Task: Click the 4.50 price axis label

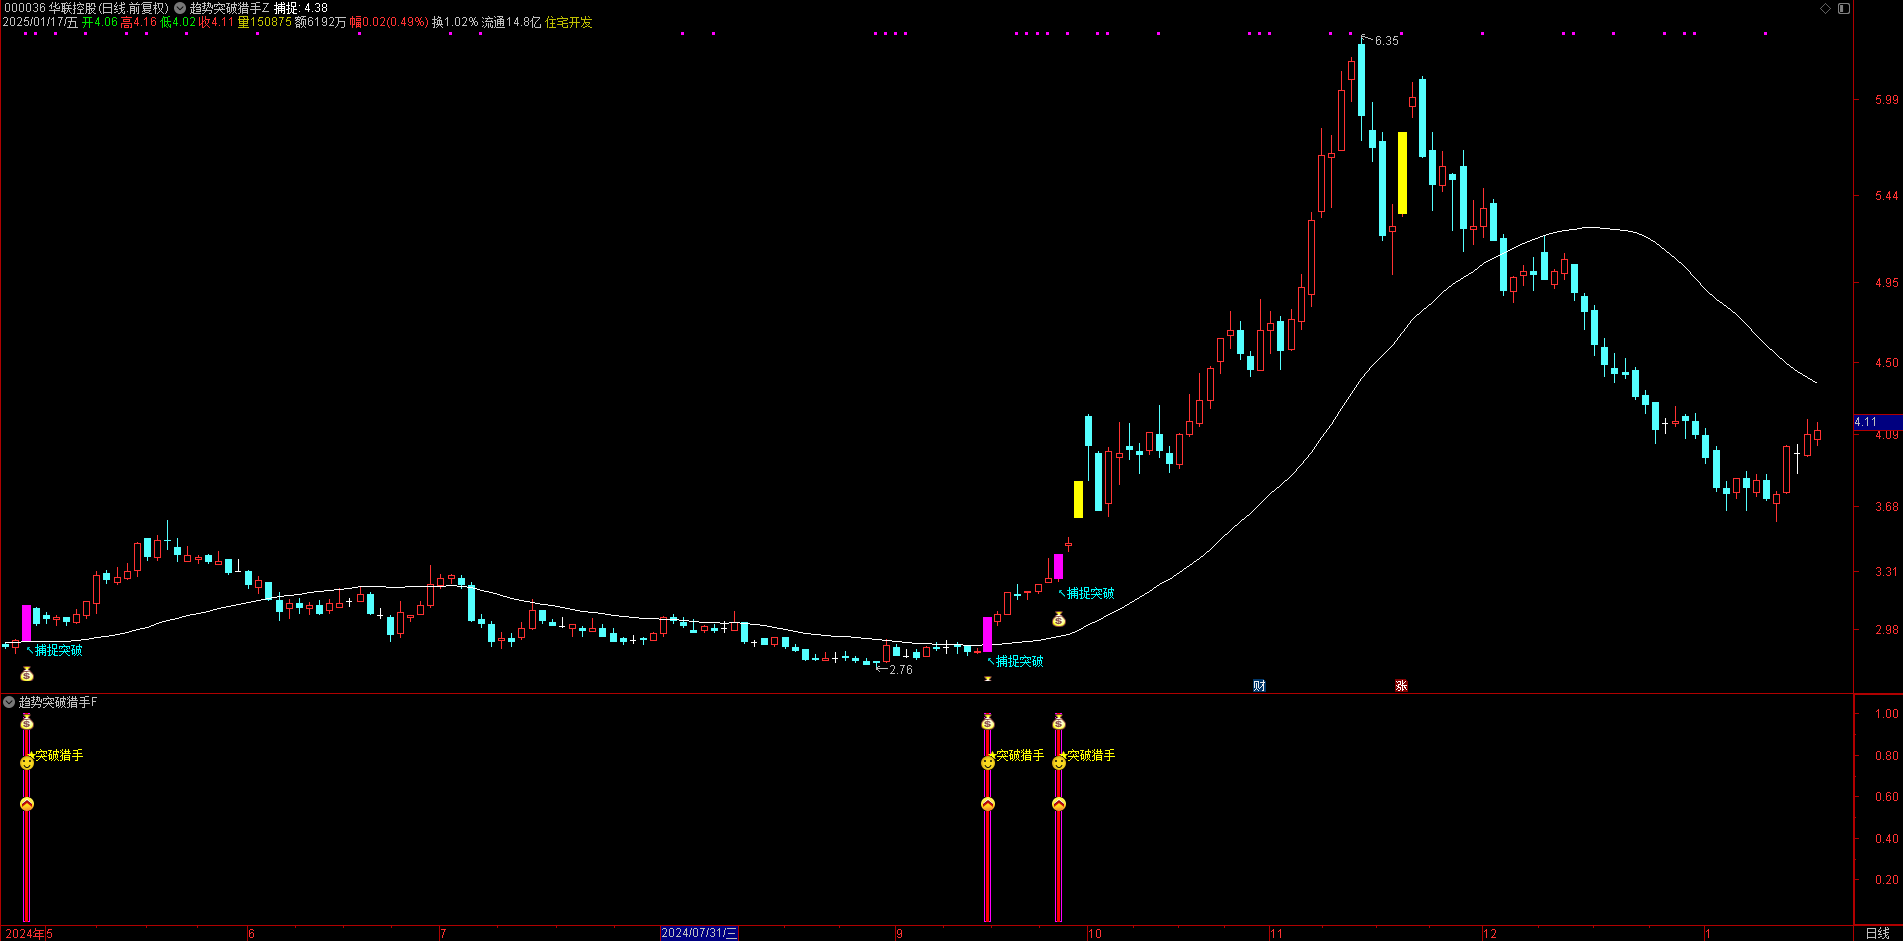Action: 1886,363
